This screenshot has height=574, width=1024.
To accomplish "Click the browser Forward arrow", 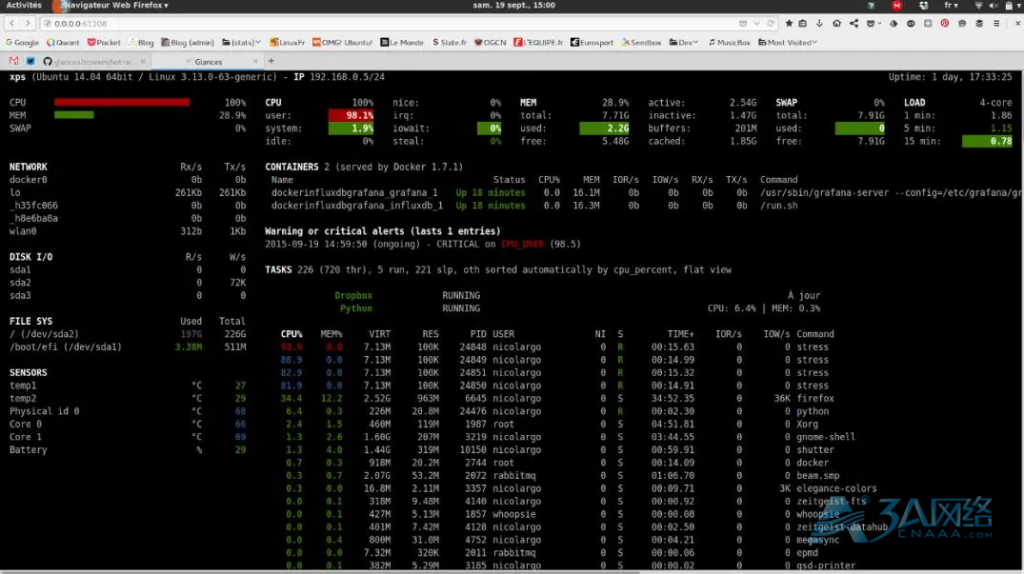I will tap(27, 24).
